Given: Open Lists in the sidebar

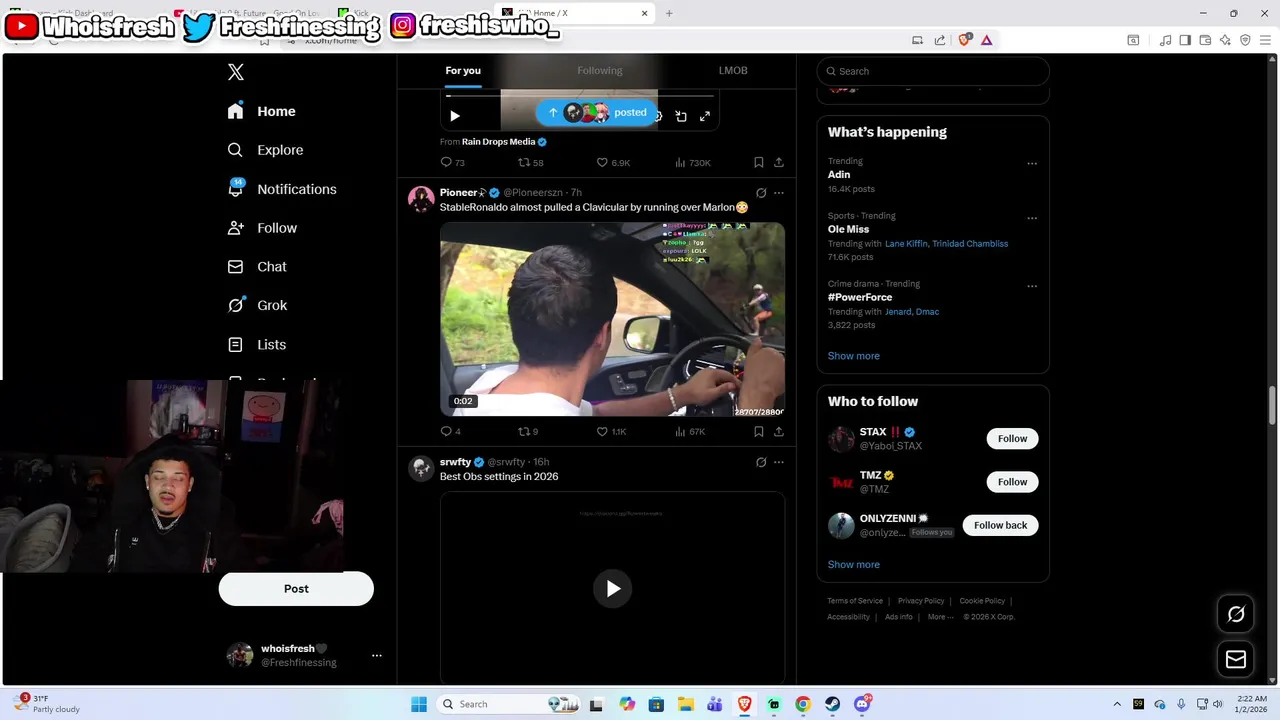Looking at the screenshot, I should (257, 344).
